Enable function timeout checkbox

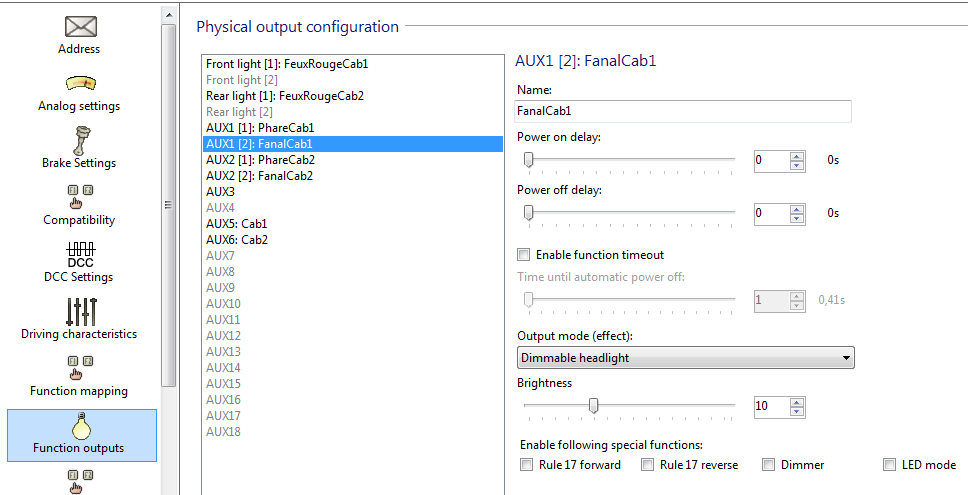click(x=523, y=255)
